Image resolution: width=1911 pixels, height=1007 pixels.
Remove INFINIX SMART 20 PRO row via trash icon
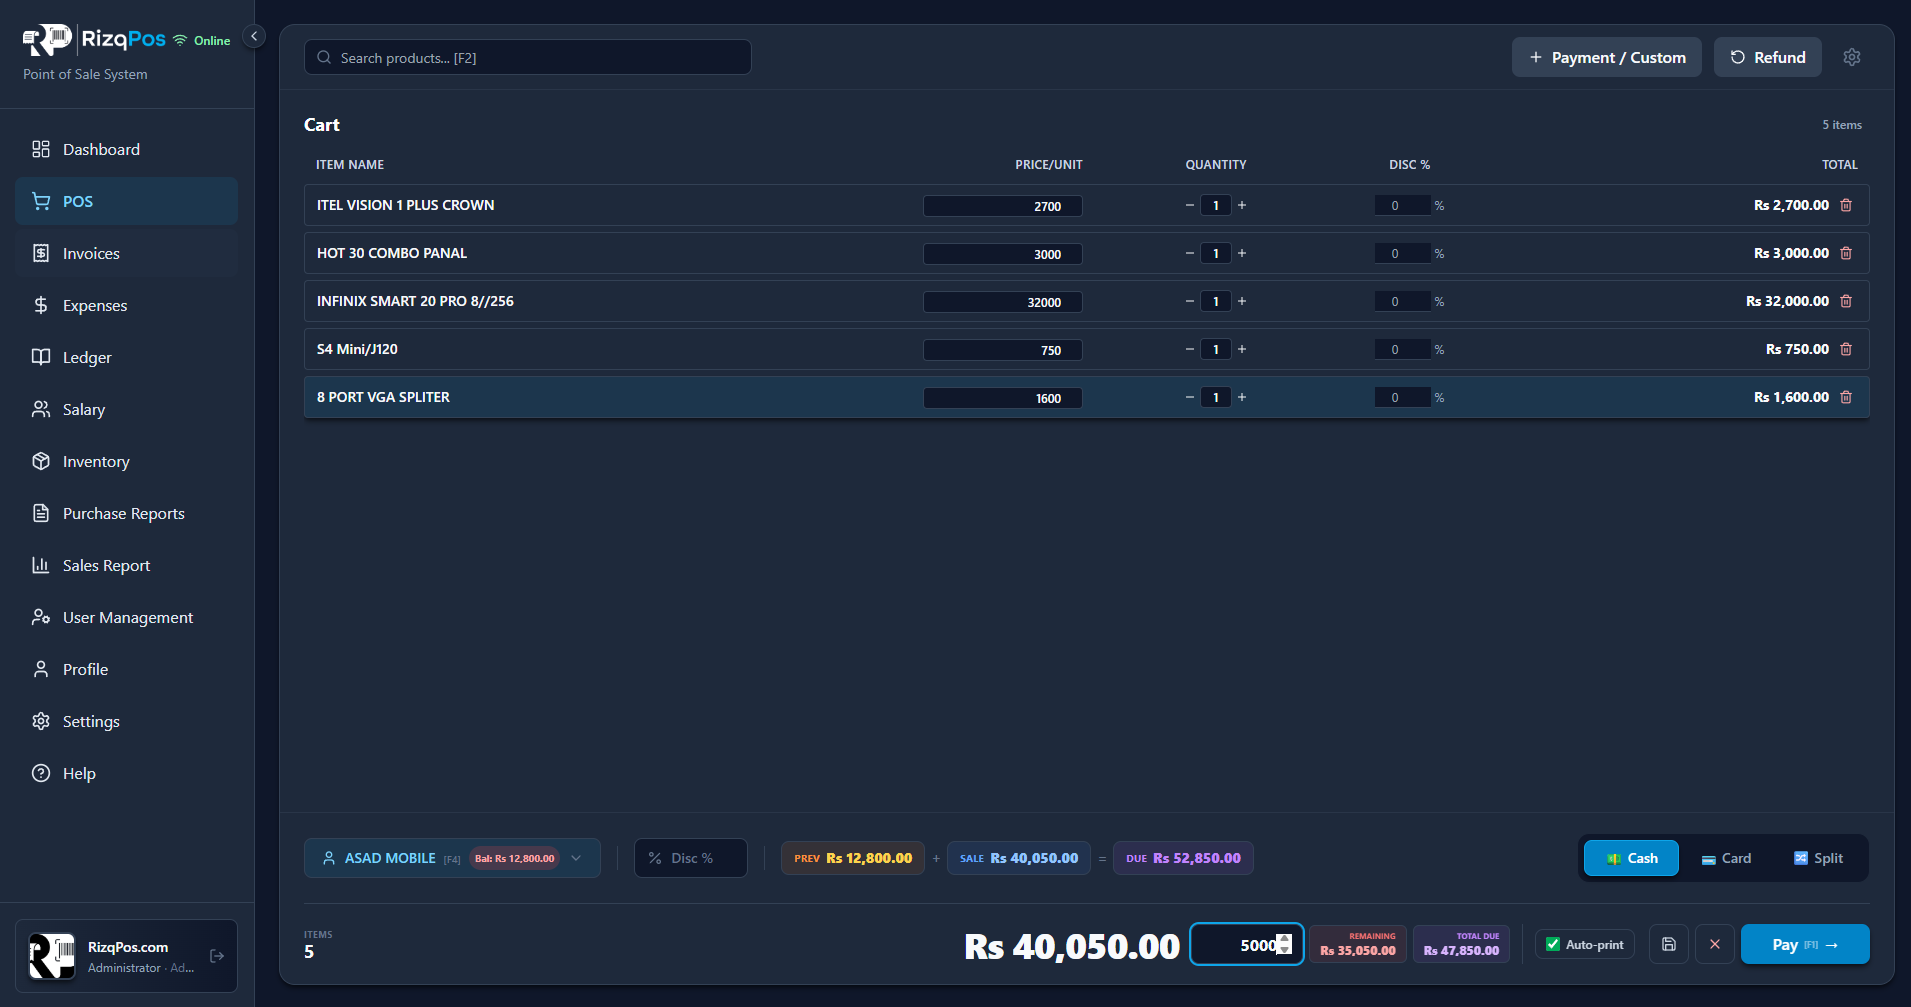click(1846, 301)
